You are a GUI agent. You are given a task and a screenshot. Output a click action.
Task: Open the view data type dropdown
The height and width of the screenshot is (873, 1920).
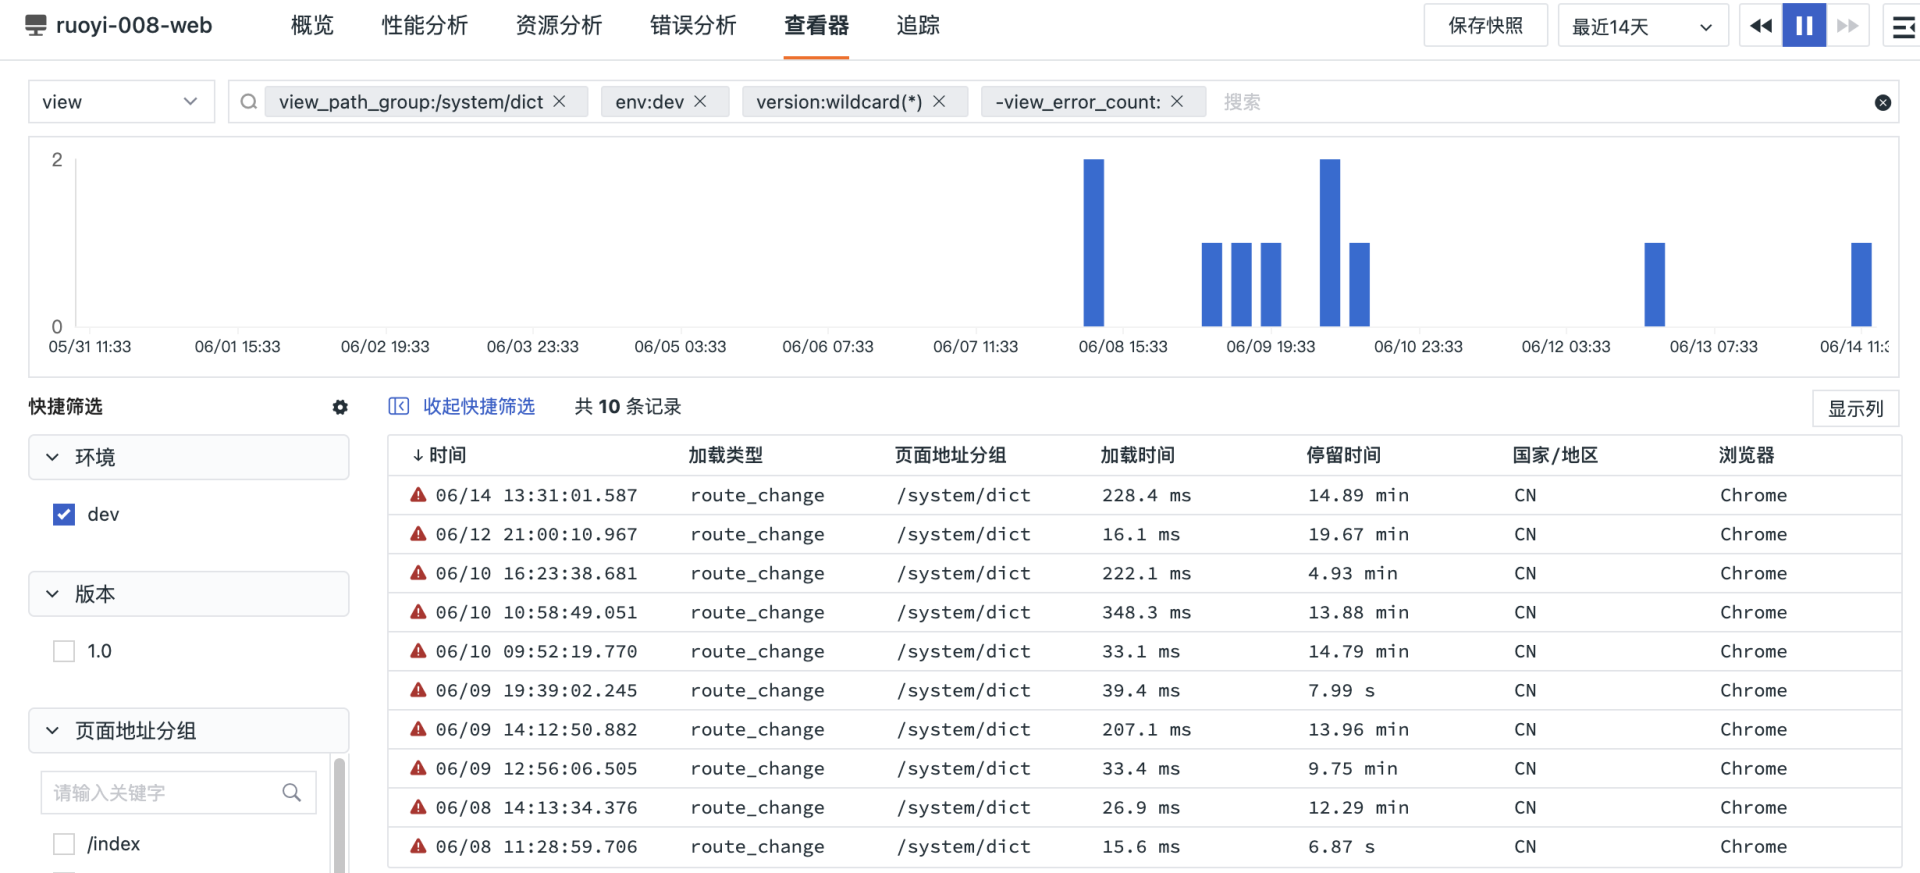pos(121,102)
